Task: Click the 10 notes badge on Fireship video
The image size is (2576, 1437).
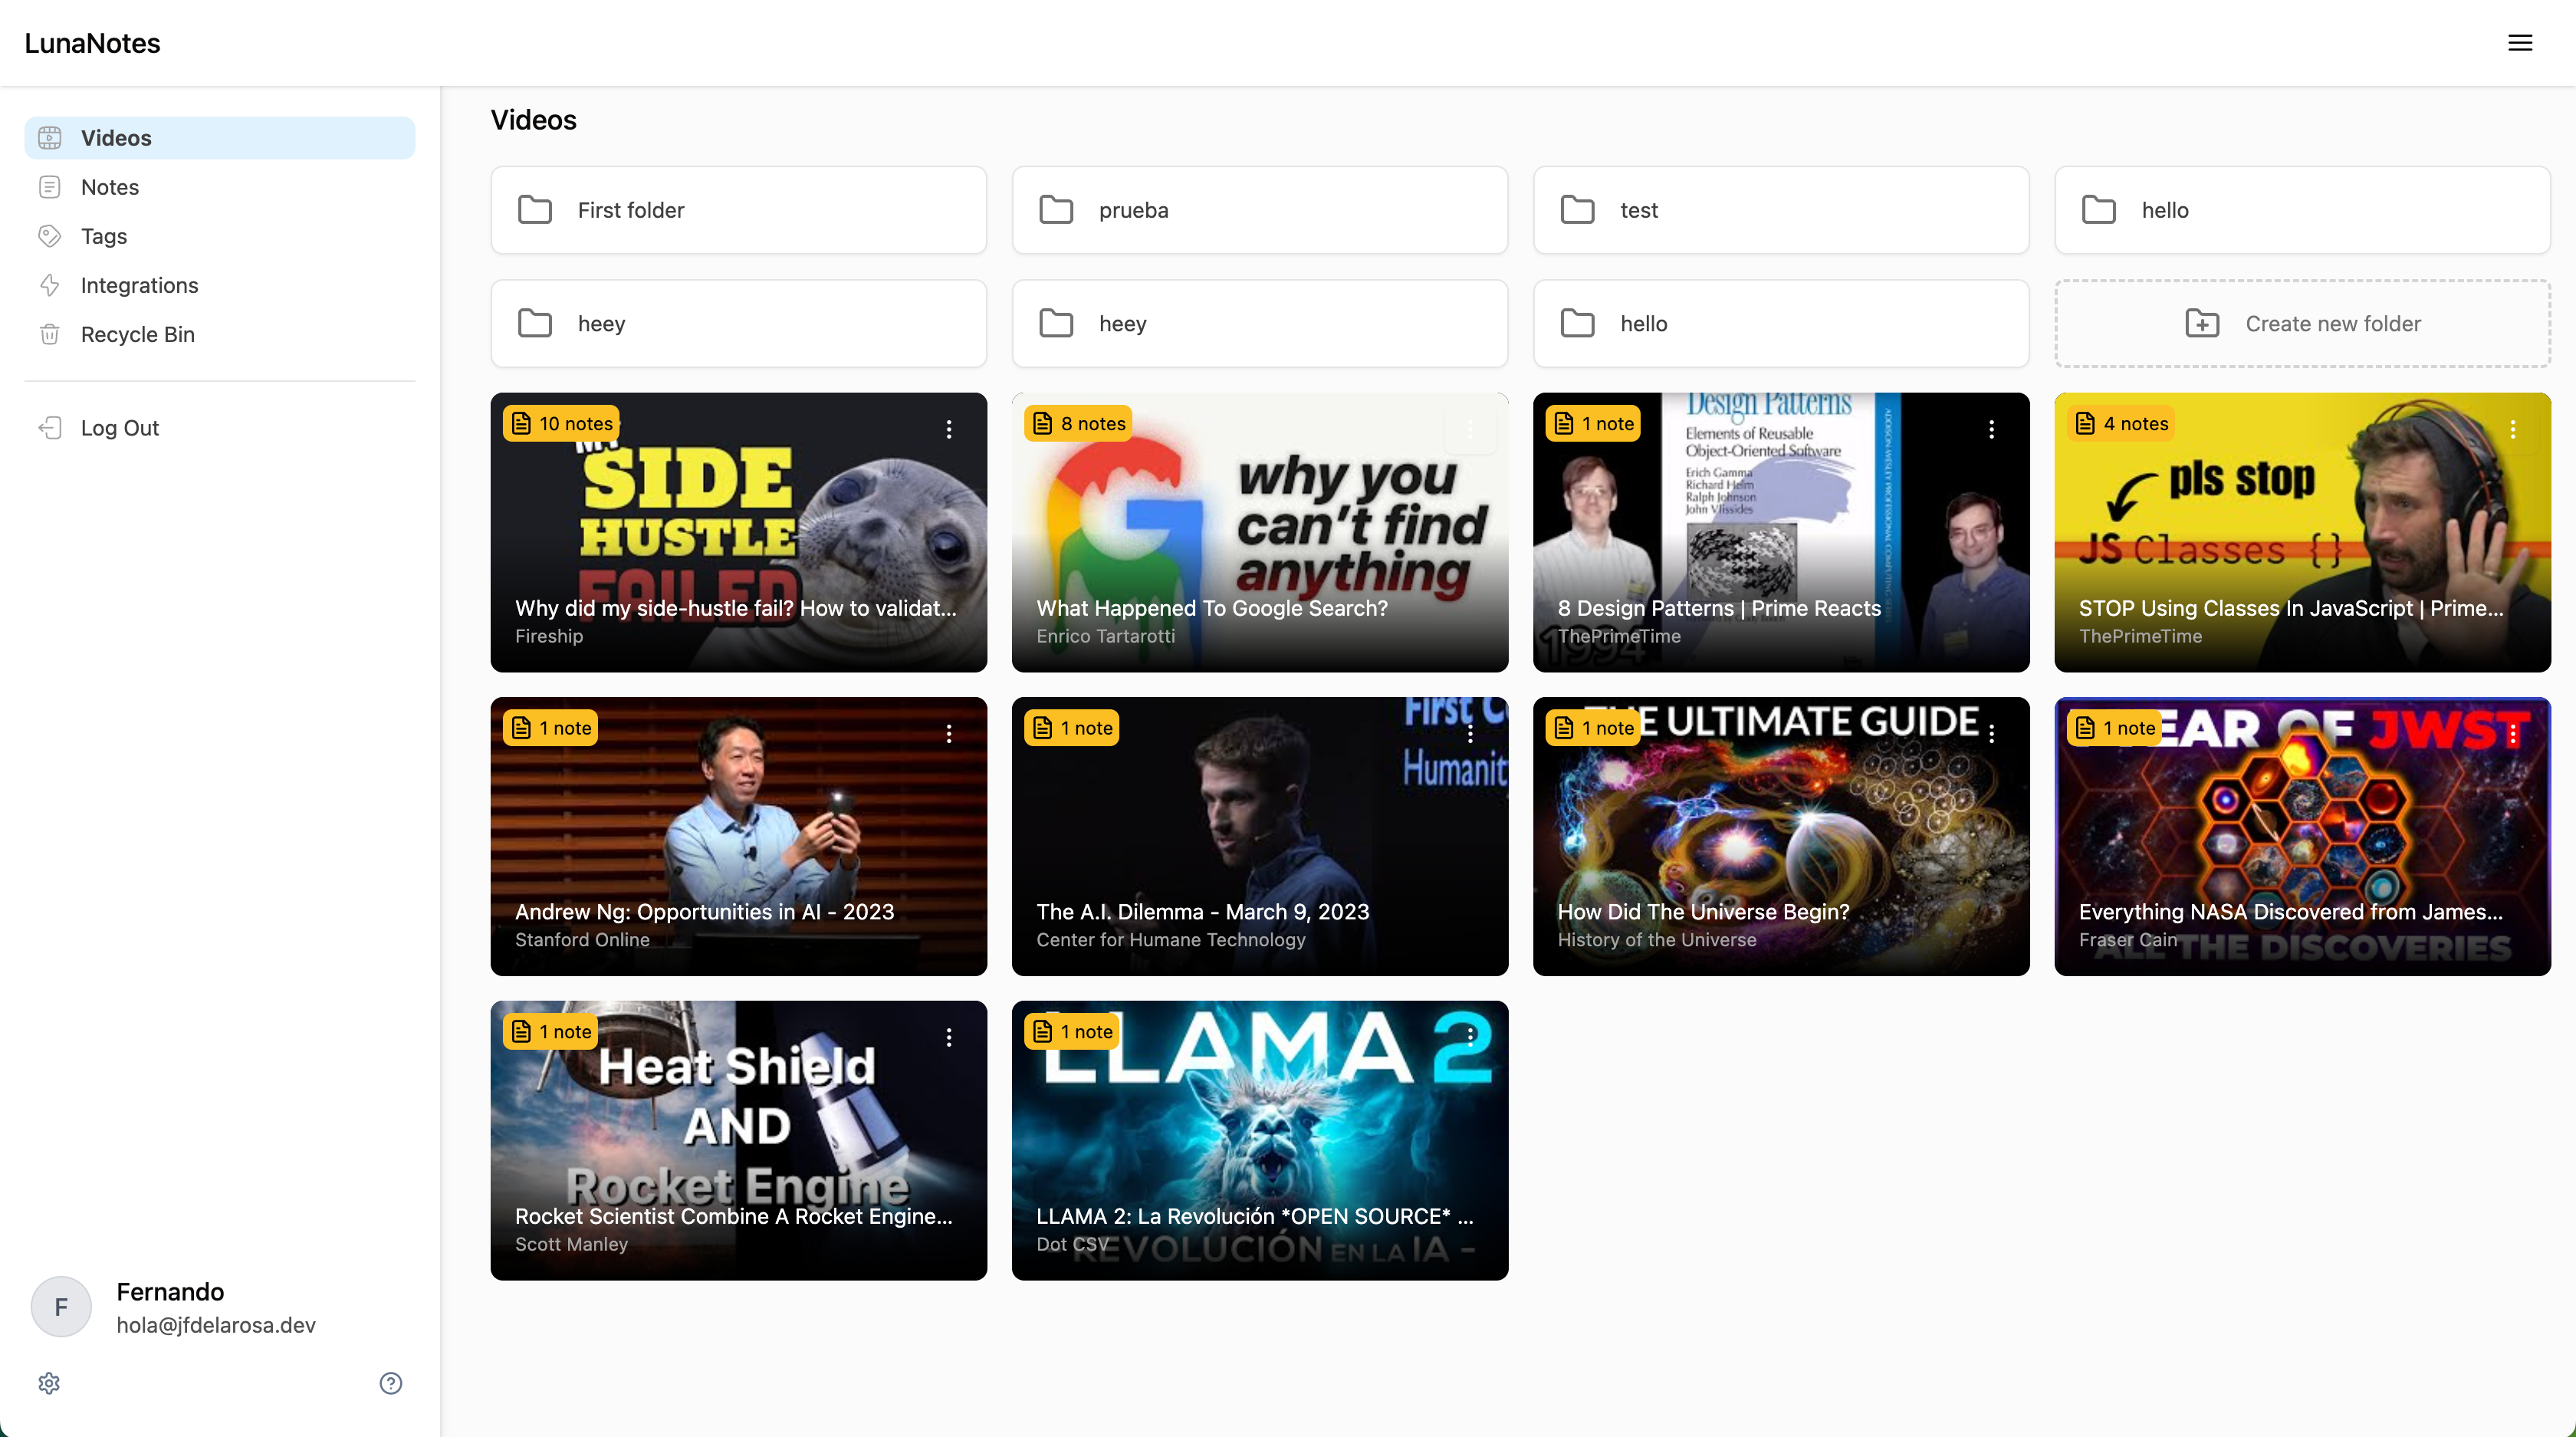Action: pyautogui.click(x=561, y=424)
